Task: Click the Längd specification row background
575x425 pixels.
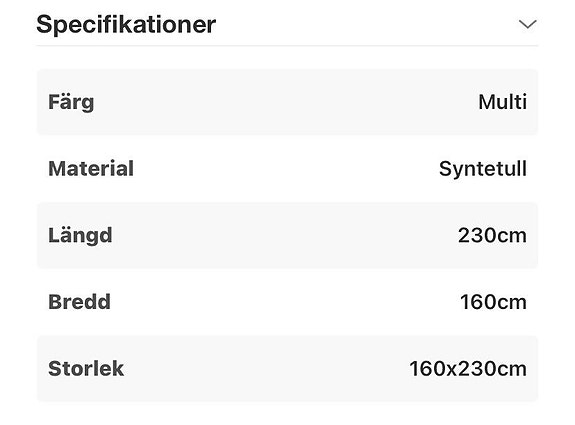Action: (x=288, y=235)
